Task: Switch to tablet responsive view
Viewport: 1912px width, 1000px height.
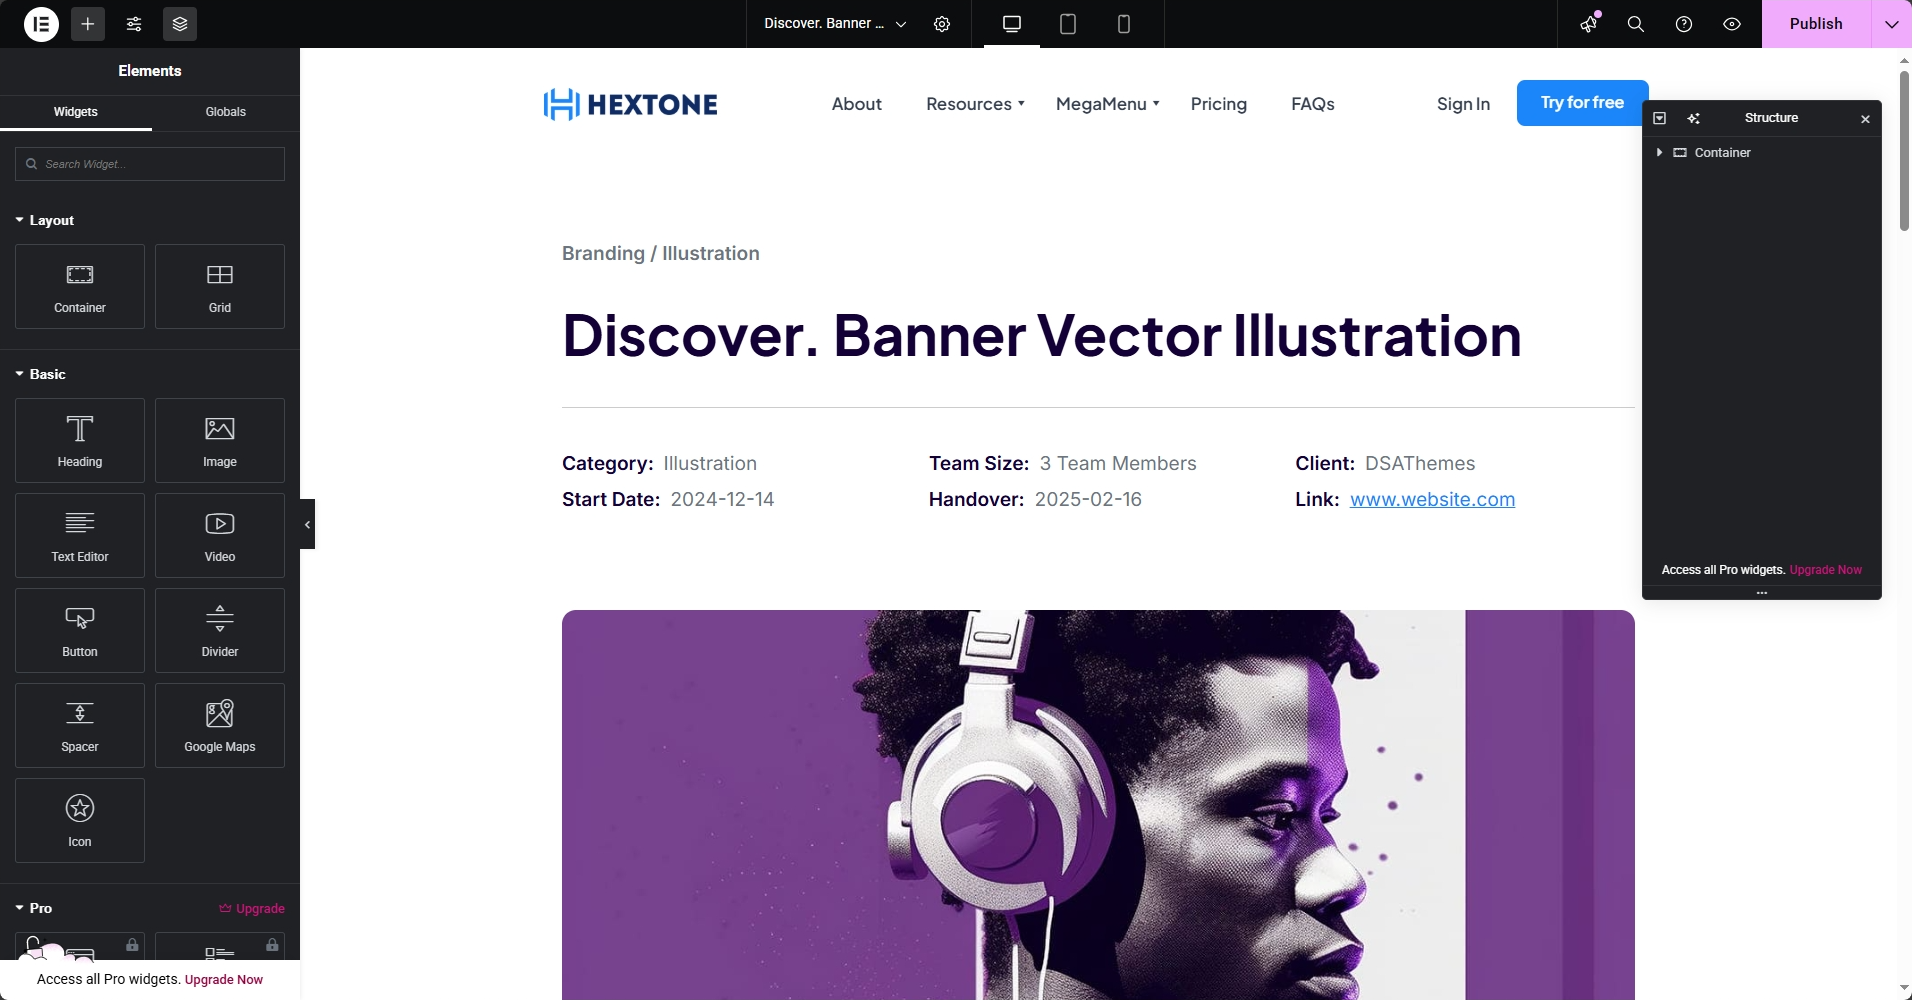Action: point(1068,24)
